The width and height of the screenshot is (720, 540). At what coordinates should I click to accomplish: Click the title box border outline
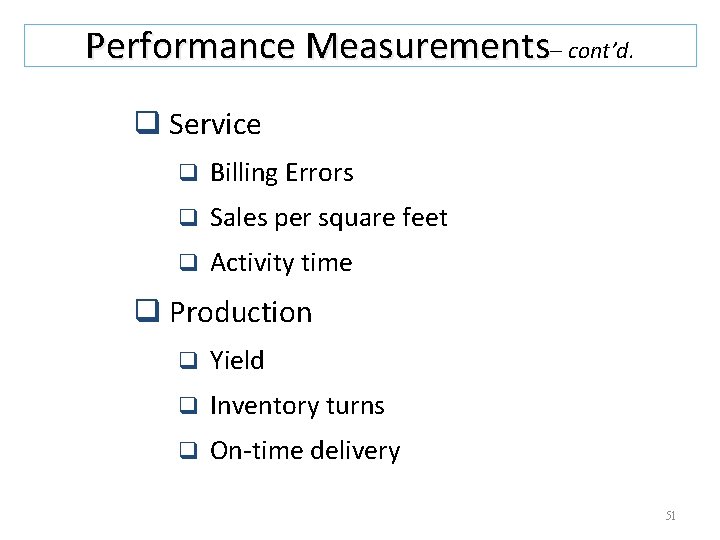coord(360,25)
